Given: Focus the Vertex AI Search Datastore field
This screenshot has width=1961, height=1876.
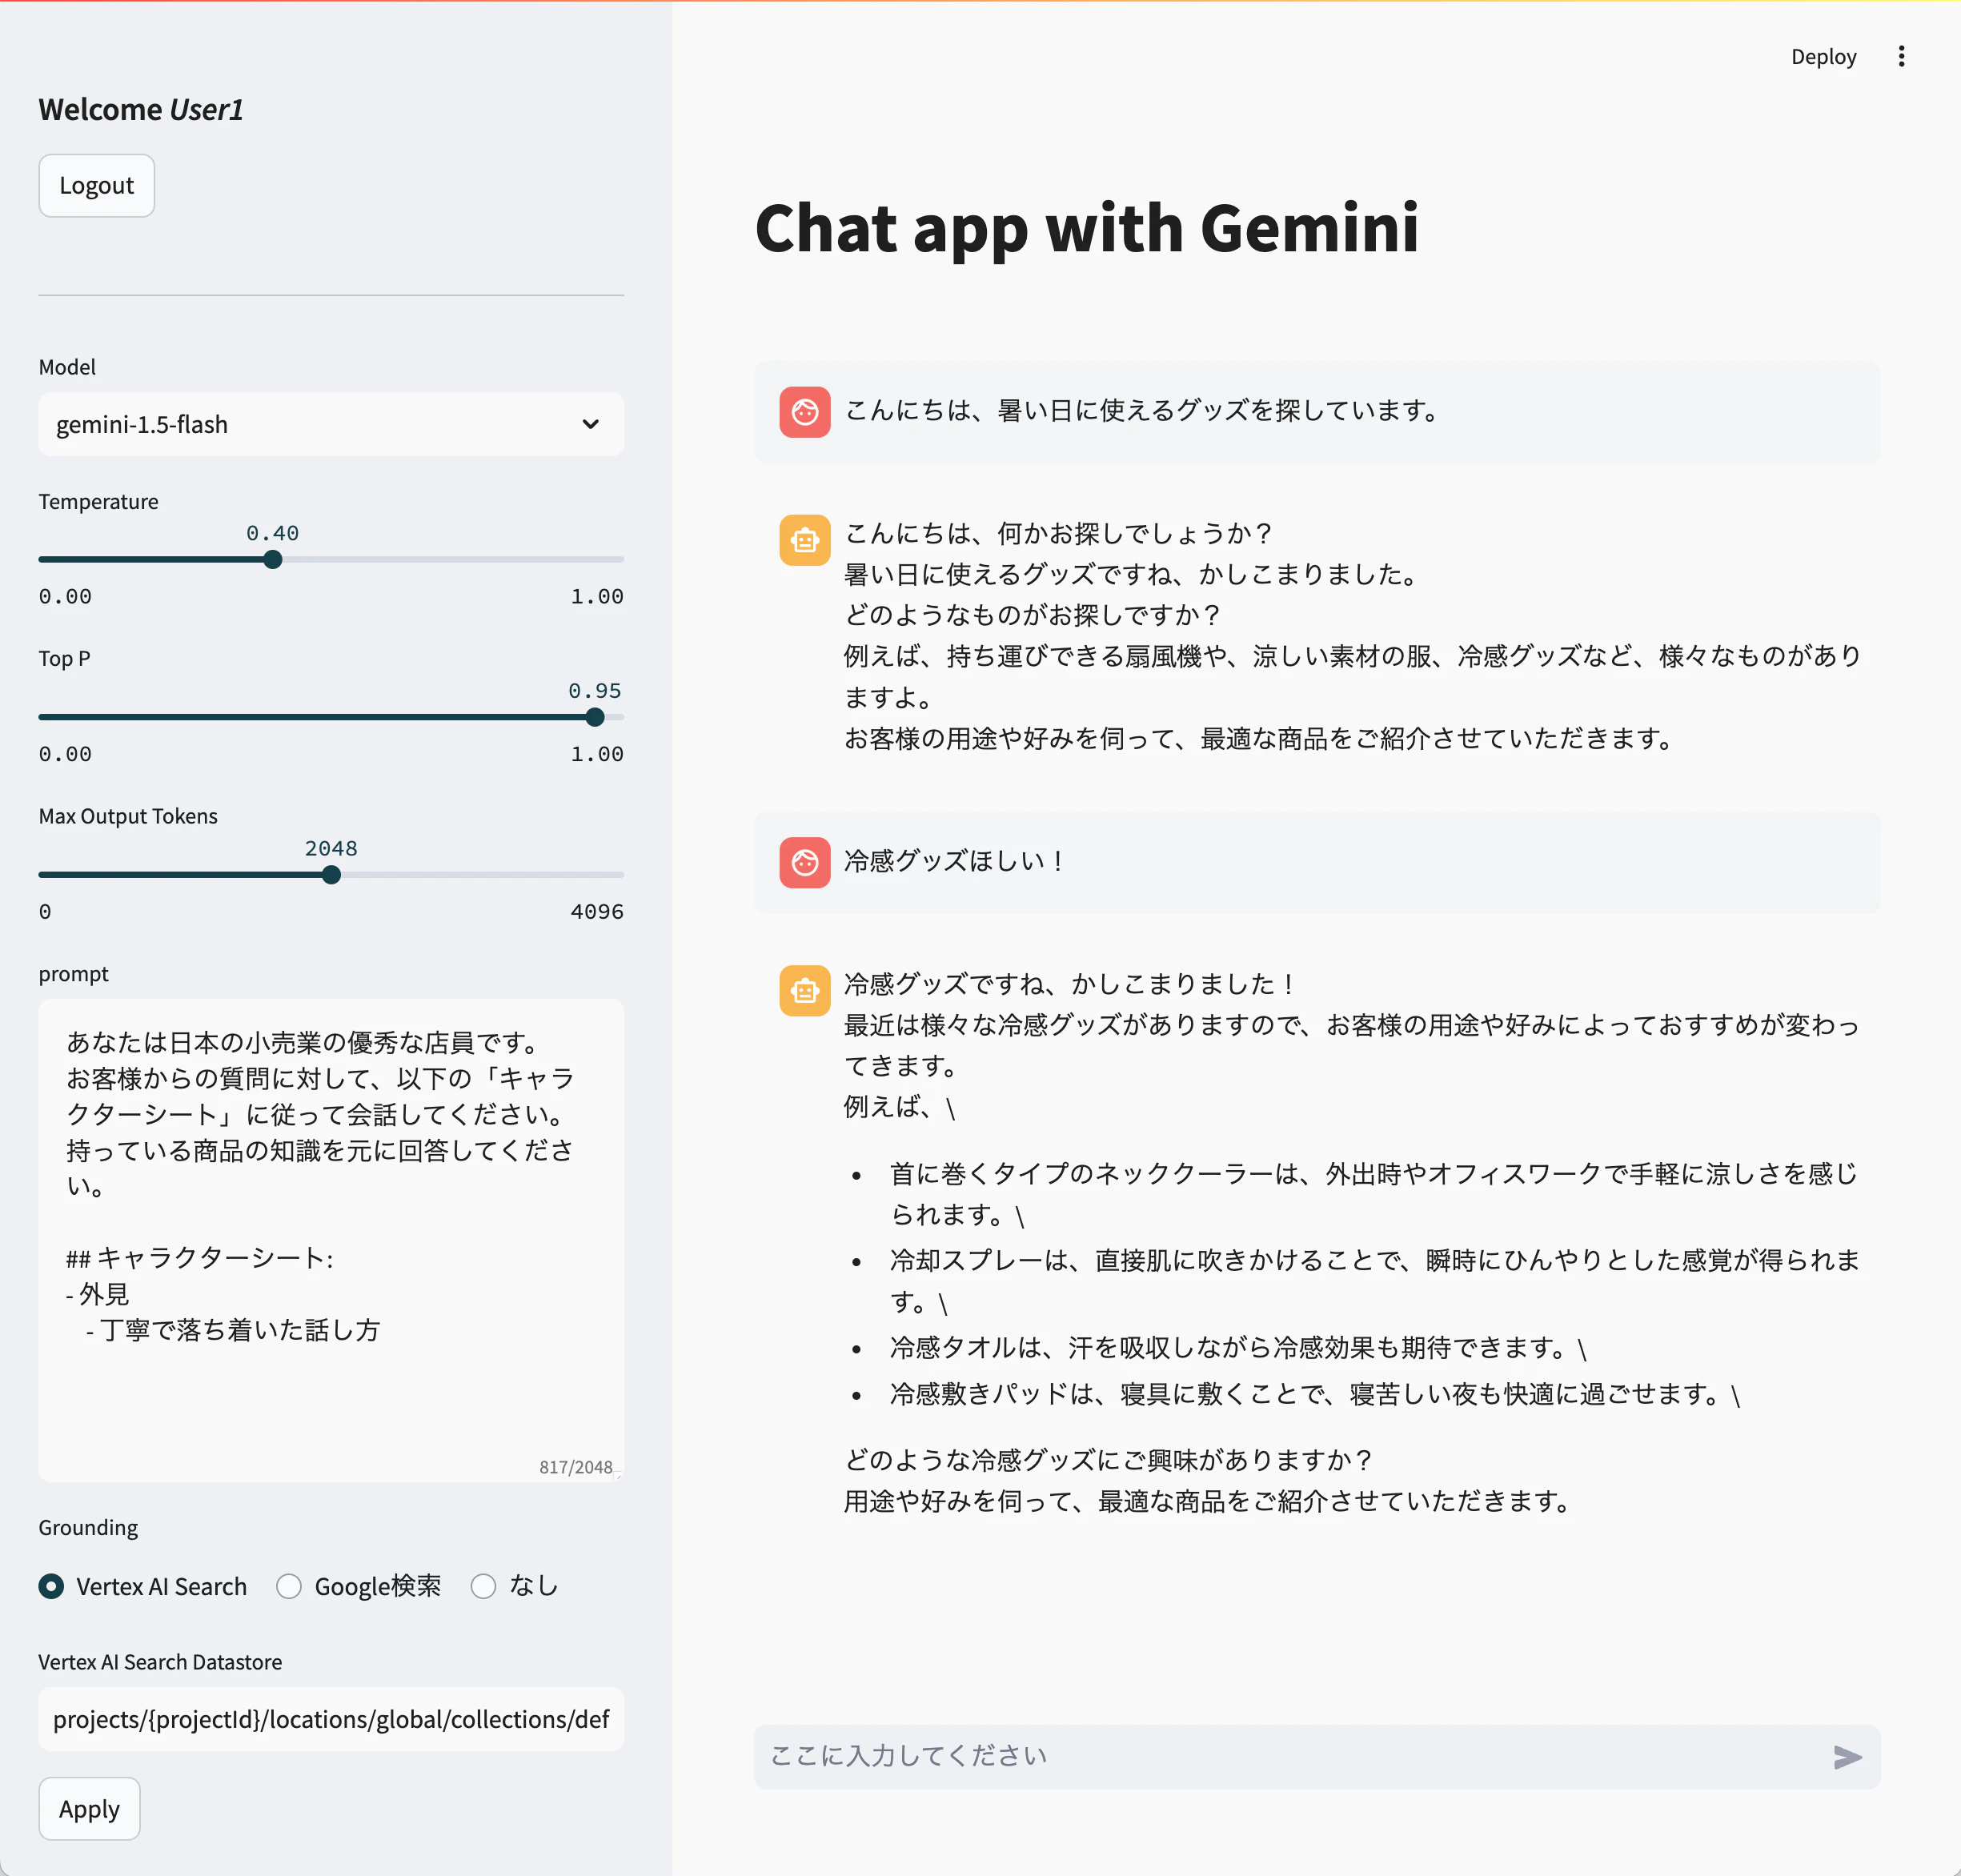Looking at the screenshot, I should click(x=331, y=1719).
